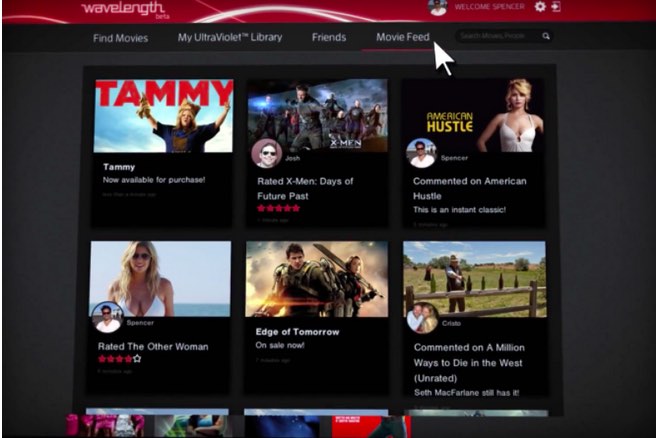Click Spencer username on American Hustle card
The height and width of the screenshot is (438, 656).
coord(454,158)
